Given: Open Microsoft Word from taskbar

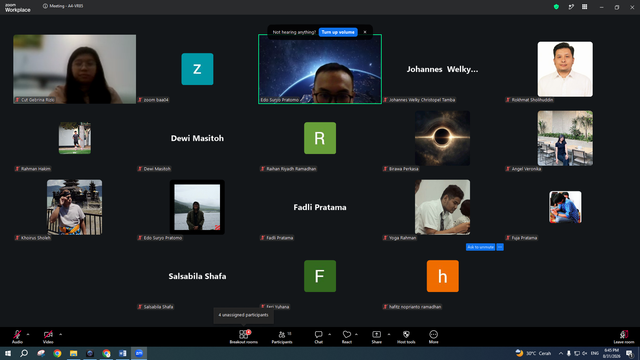Looking at the screenshot, I should (x=122, y=353).
